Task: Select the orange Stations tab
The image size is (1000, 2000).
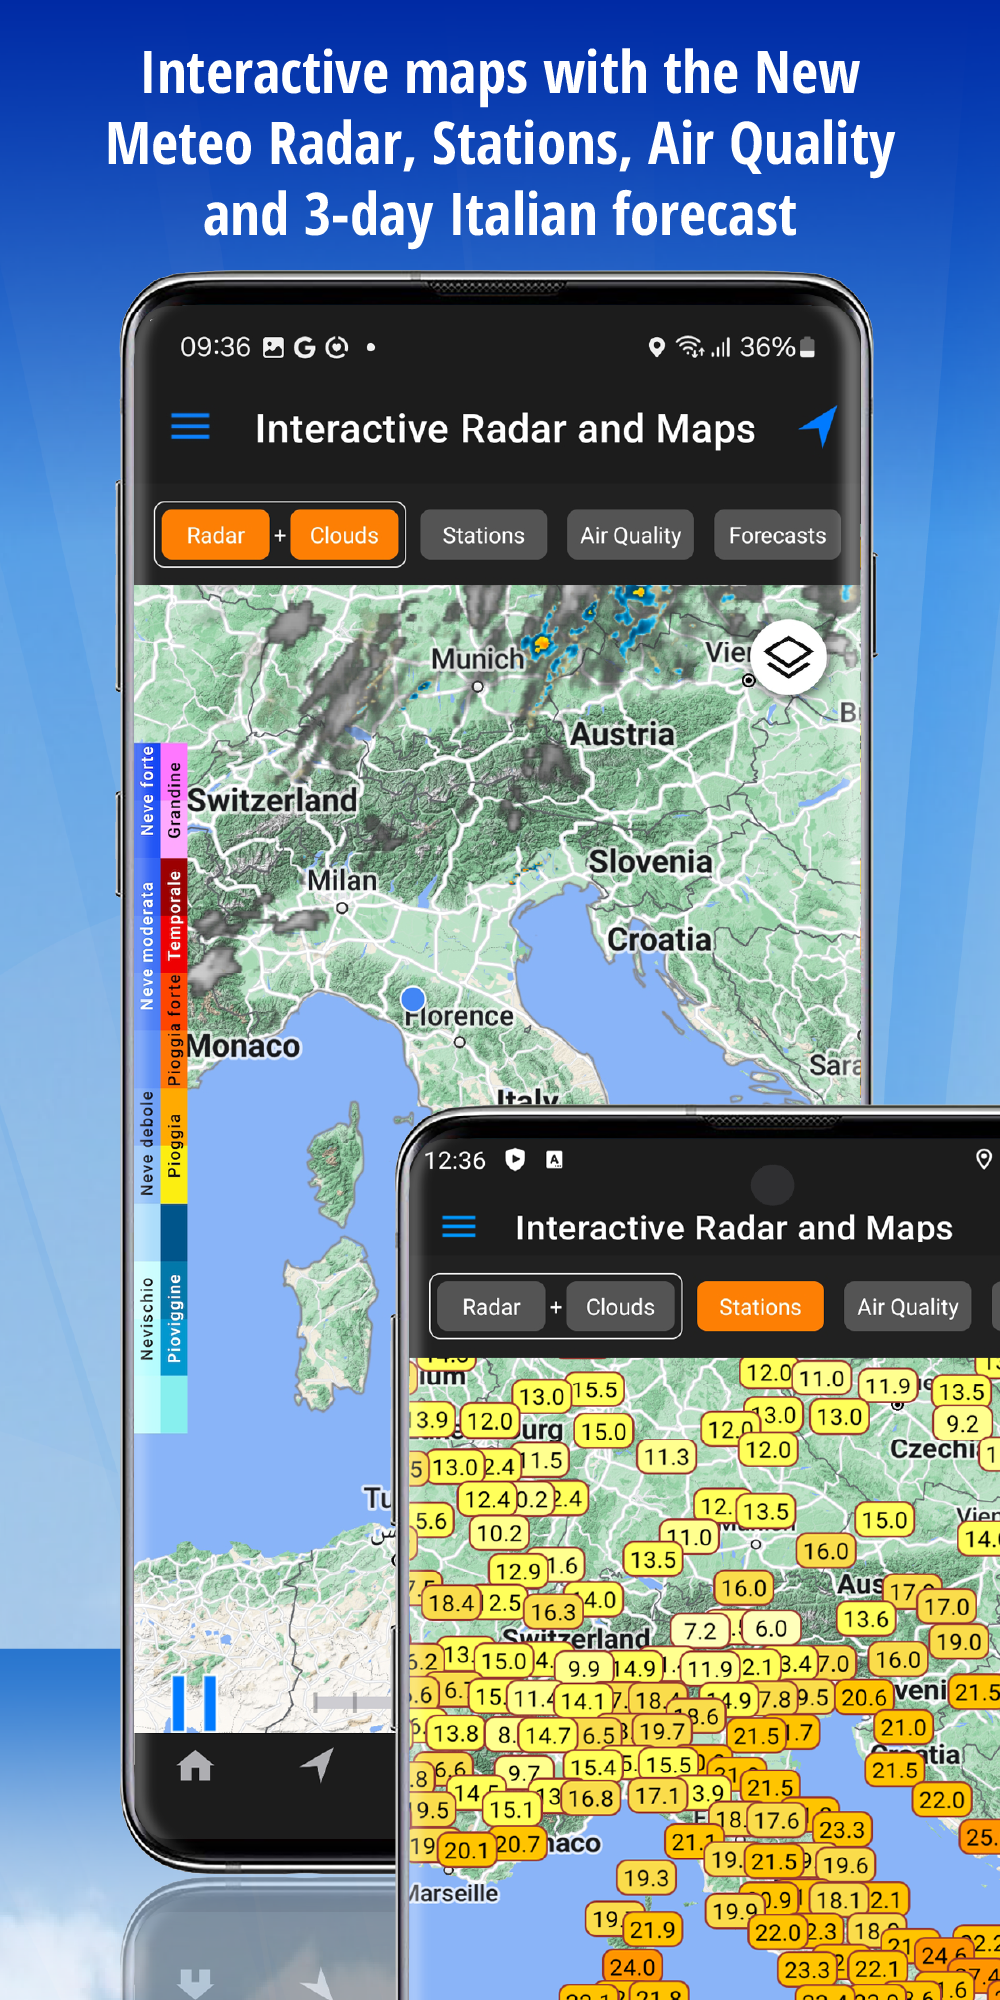Action: point(760,1307)
